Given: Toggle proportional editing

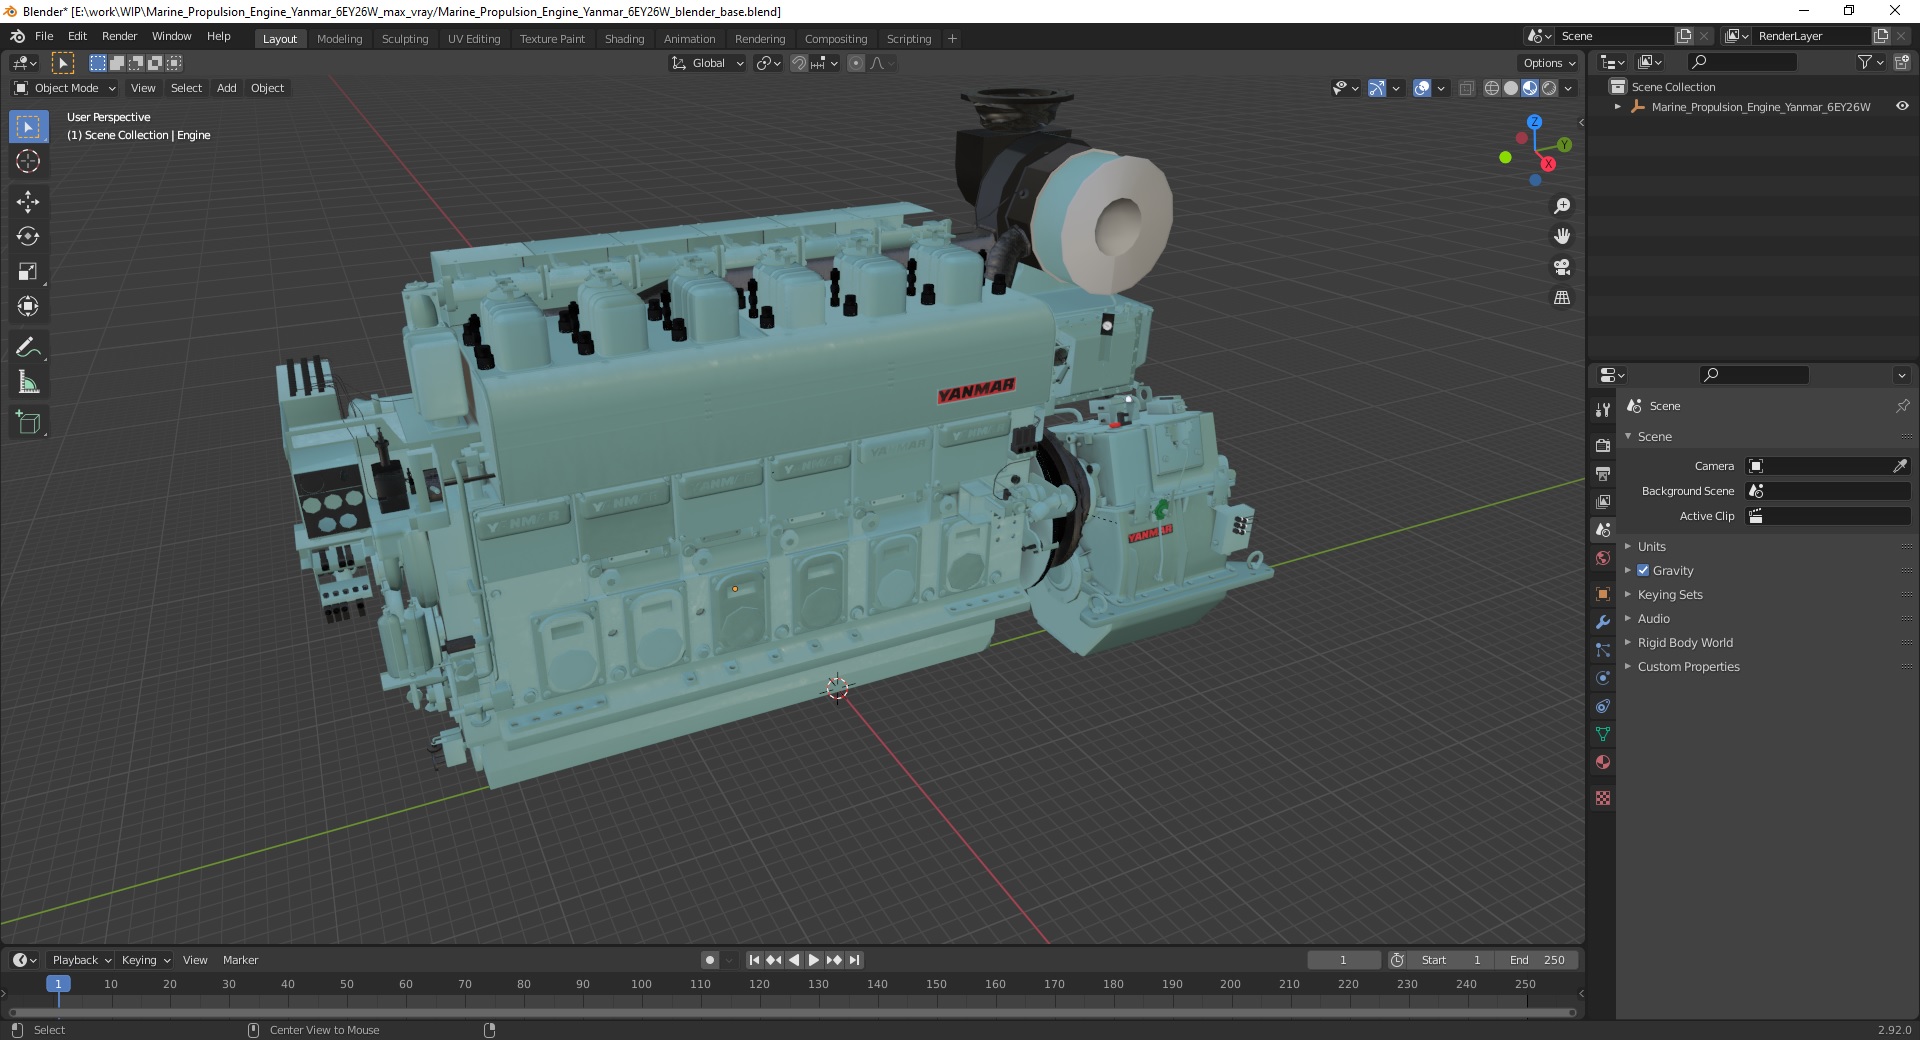Looking at the screenshot, I should (x=856, y=63).
